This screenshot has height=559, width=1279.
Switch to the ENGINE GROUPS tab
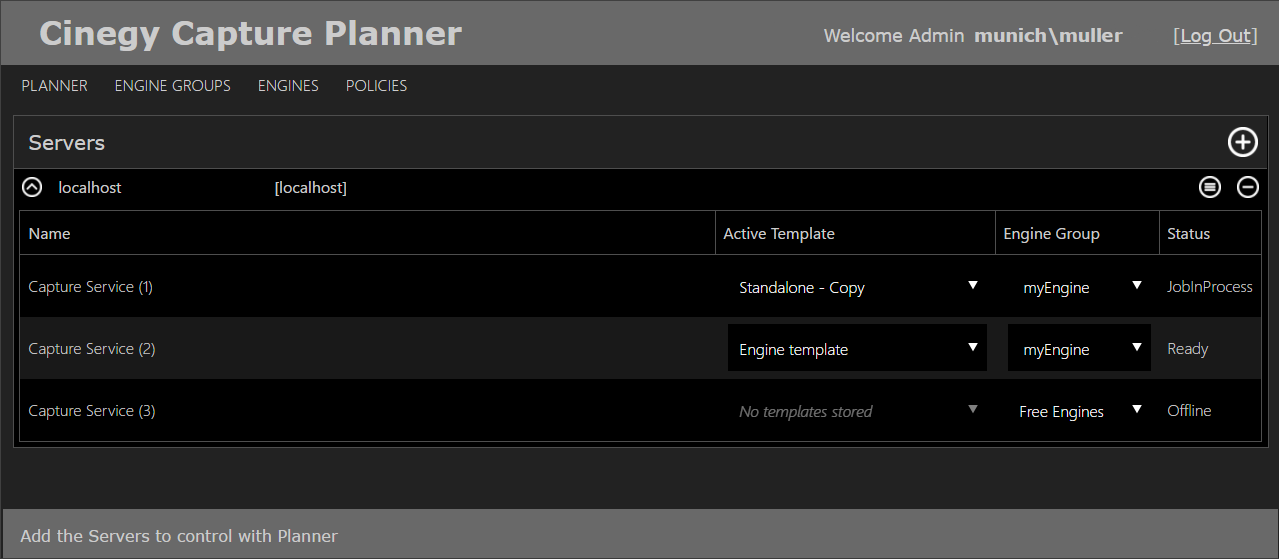pyautogui.click(x=173, y=86)
